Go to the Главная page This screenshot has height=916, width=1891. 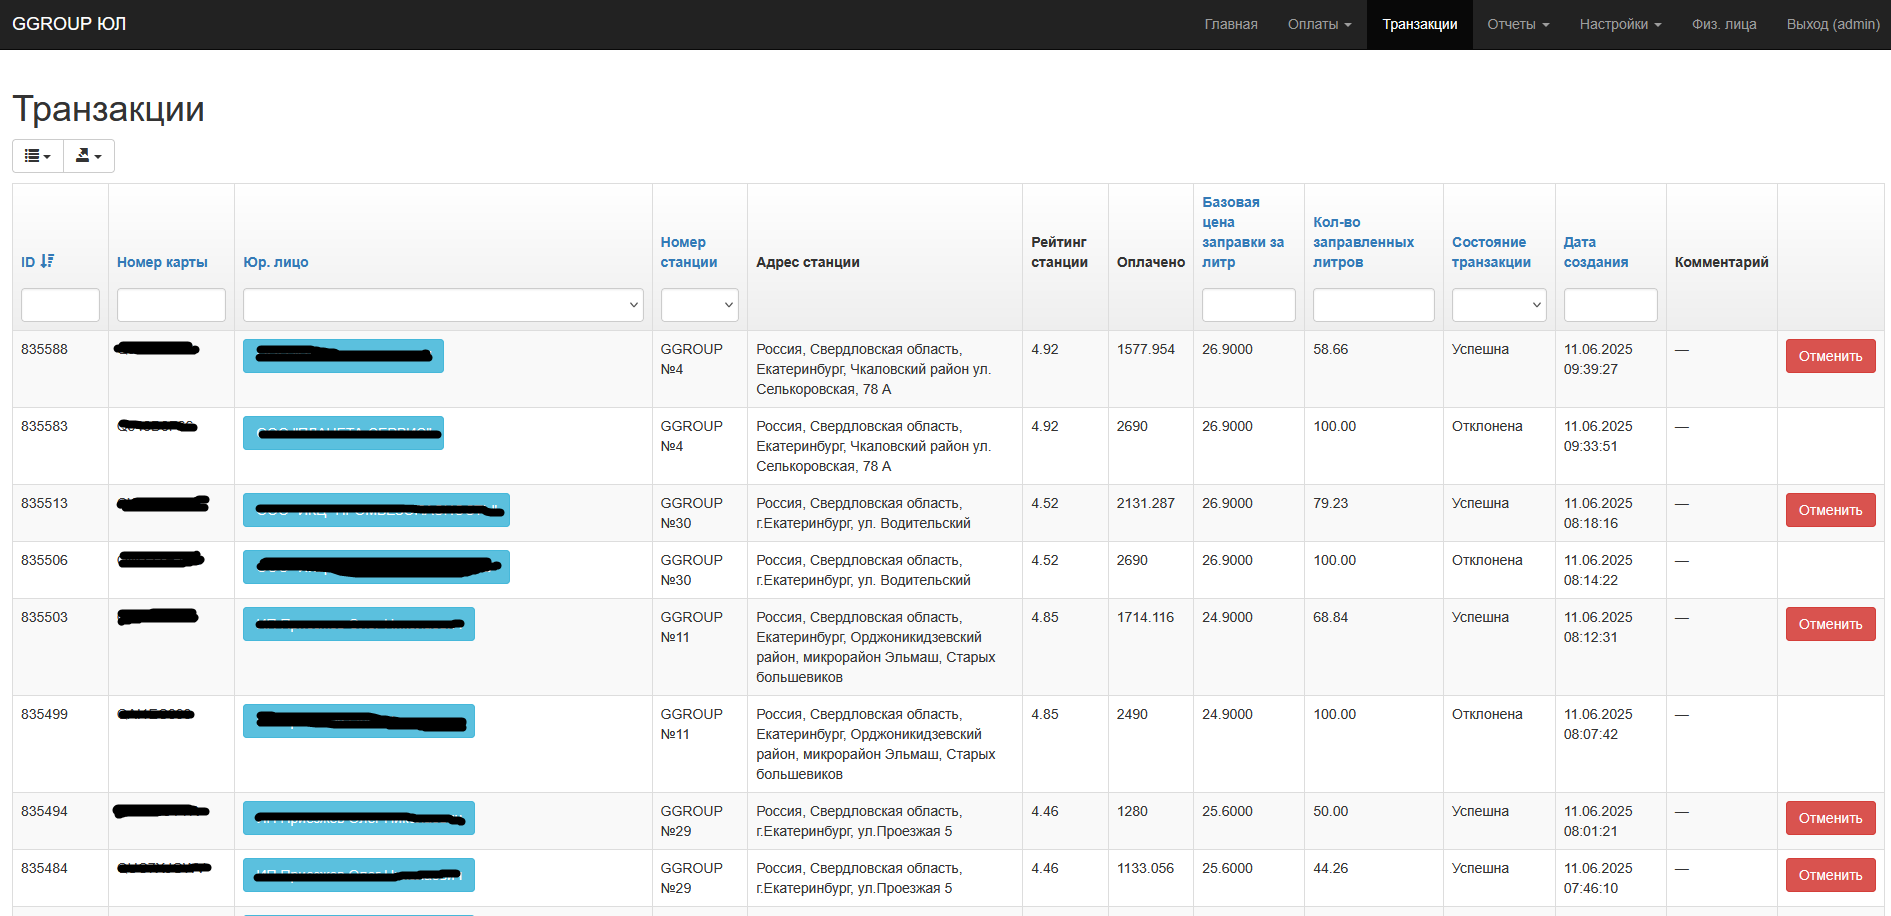[1231, 24]
